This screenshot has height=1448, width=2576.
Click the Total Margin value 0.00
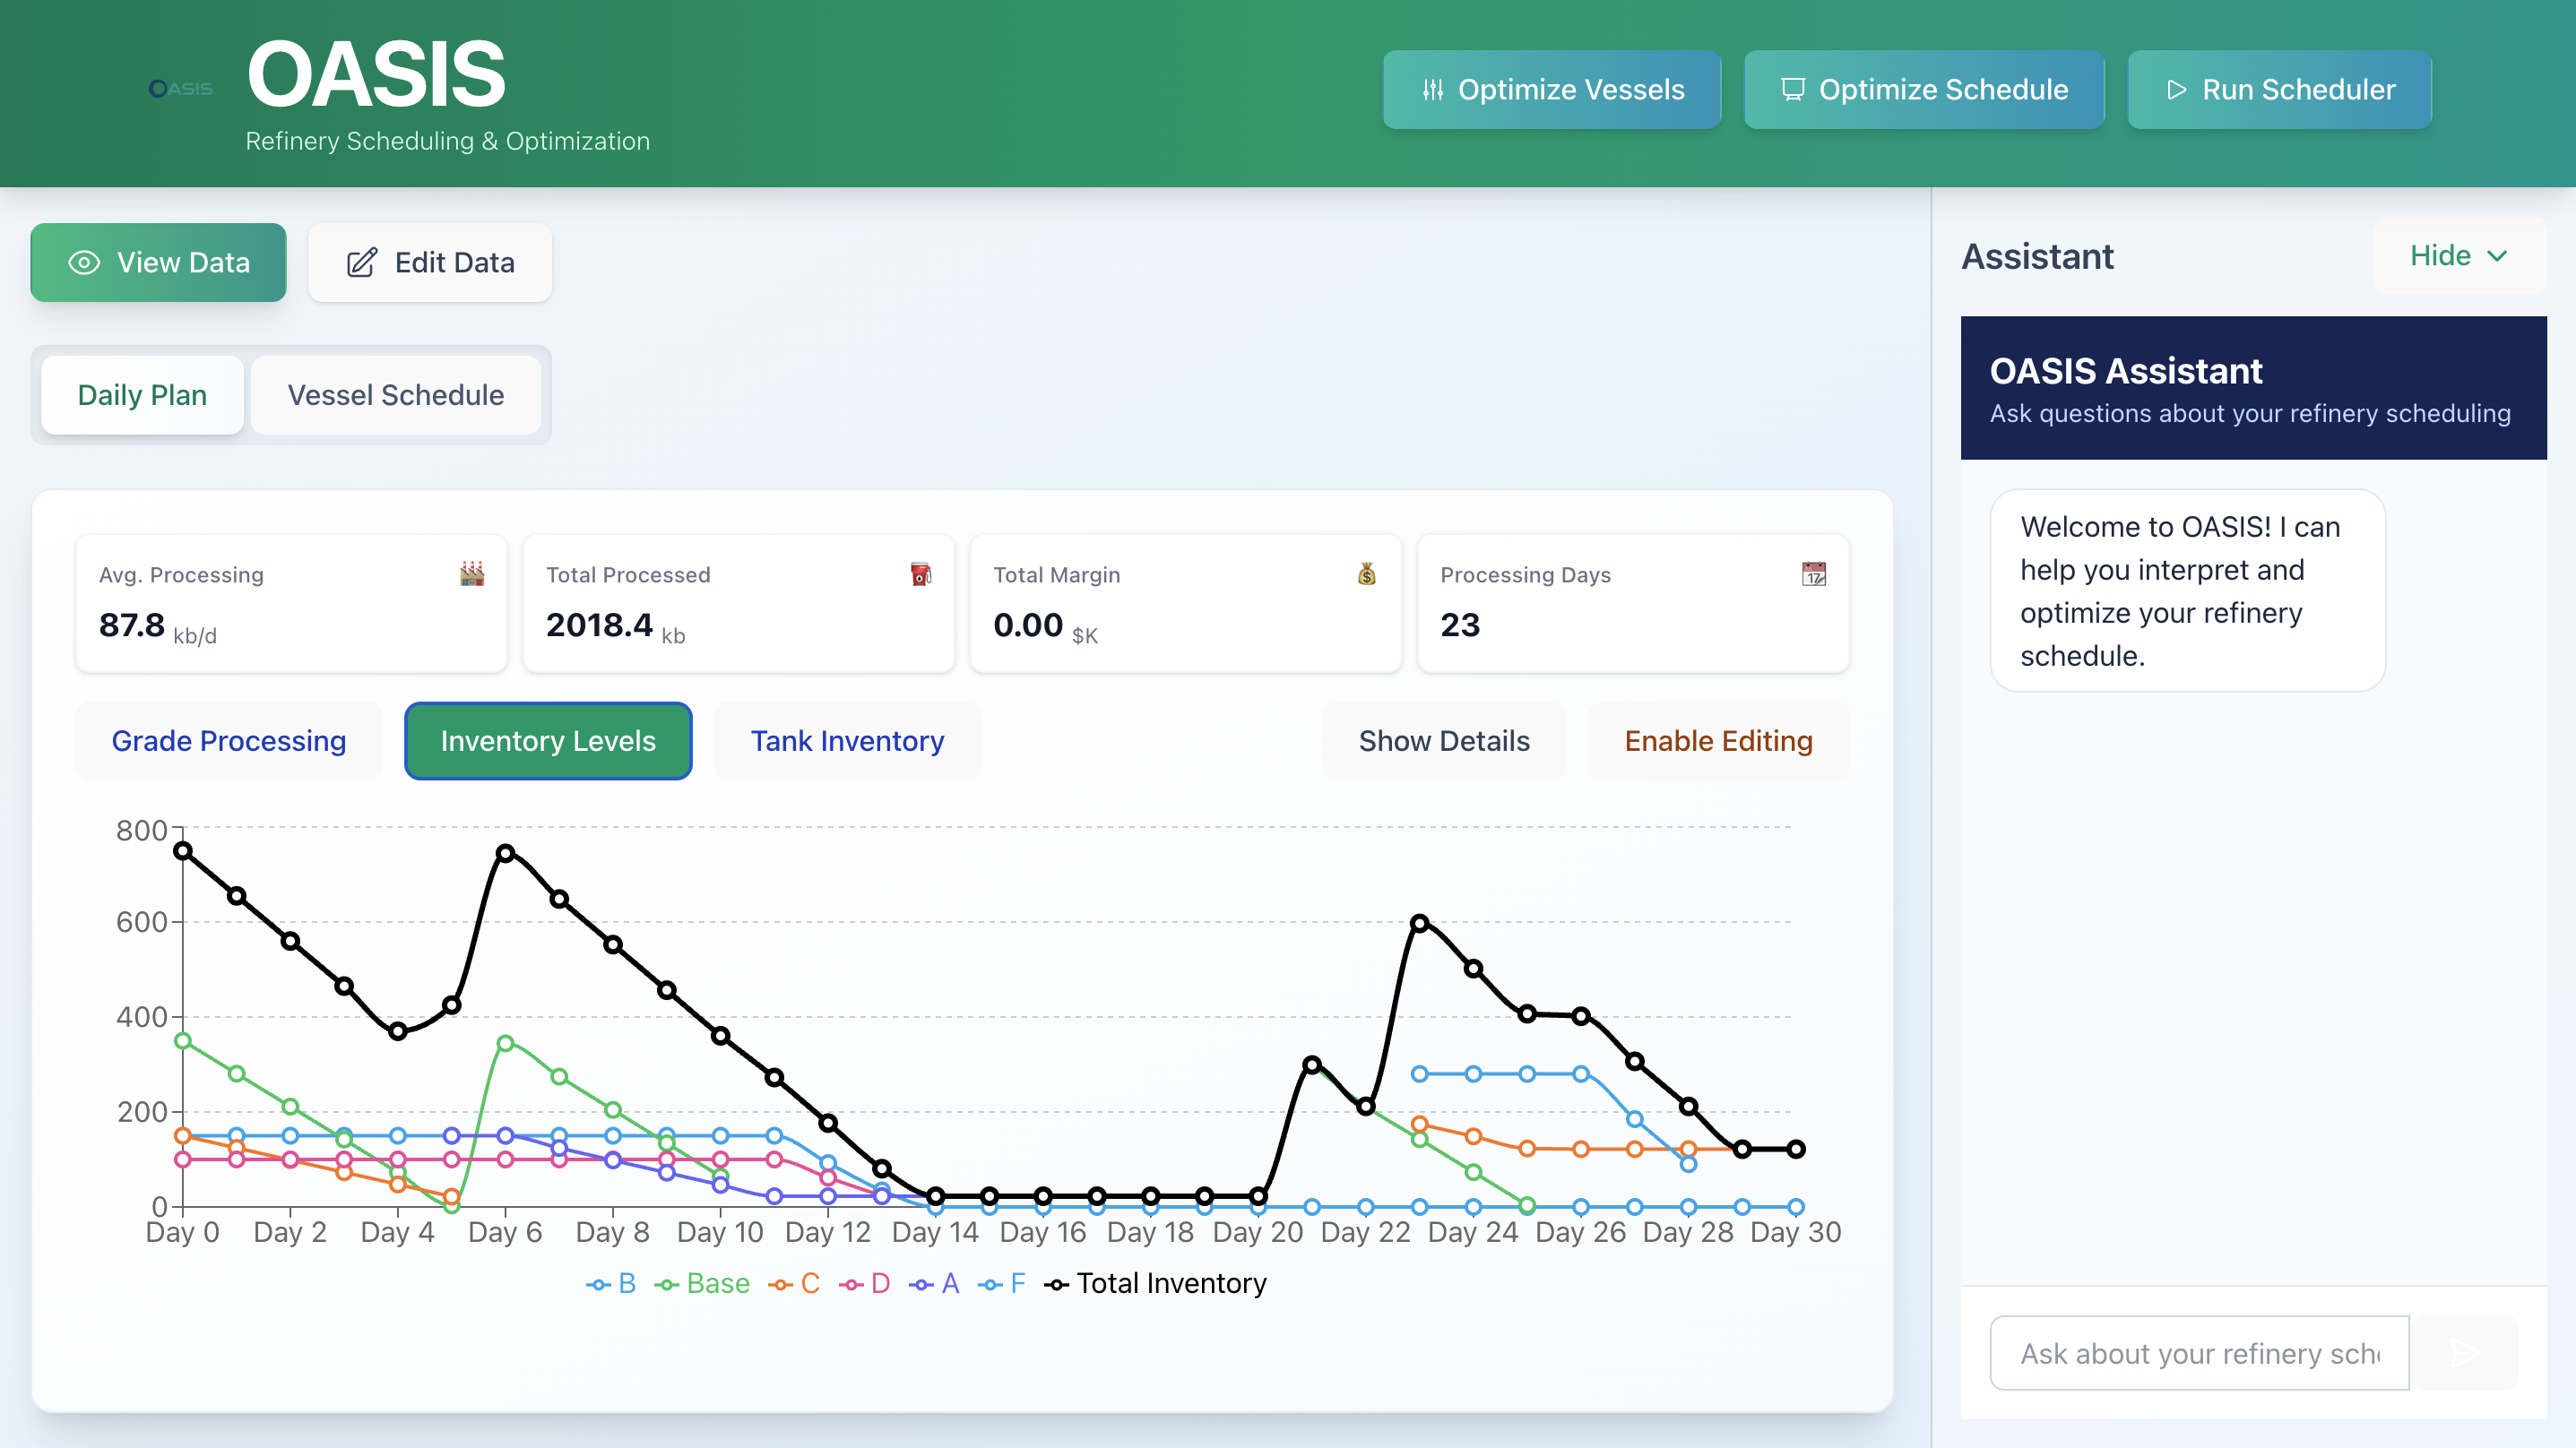[1028, 625]
